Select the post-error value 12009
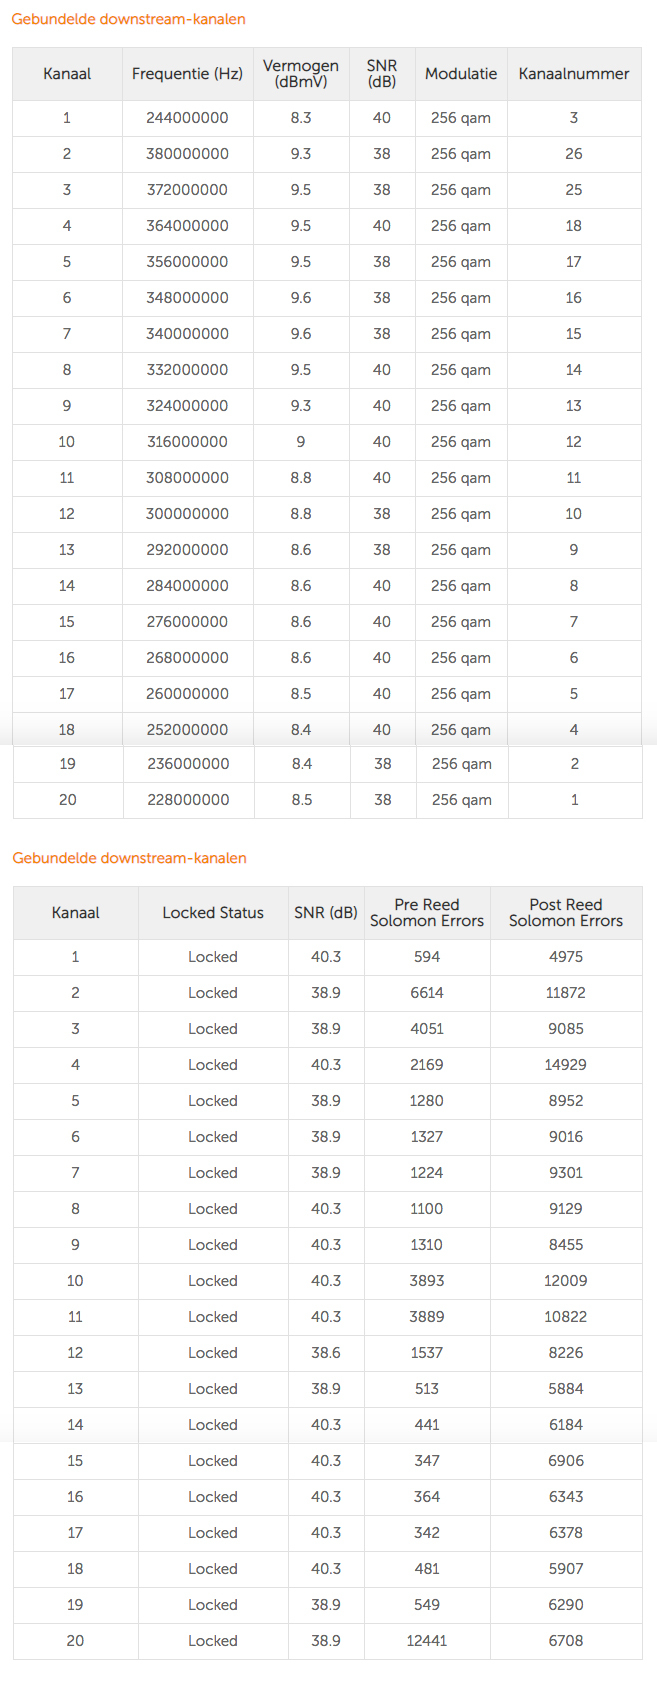 point(566,1281)
